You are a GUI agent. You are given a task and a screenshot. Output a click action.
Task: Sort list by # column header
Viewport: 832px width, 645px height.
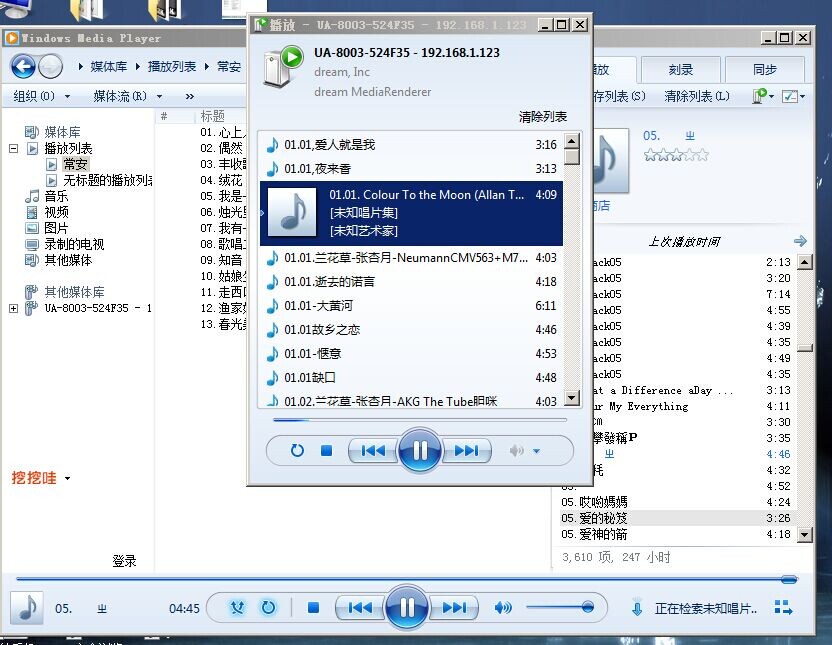(x=164, y=116)
